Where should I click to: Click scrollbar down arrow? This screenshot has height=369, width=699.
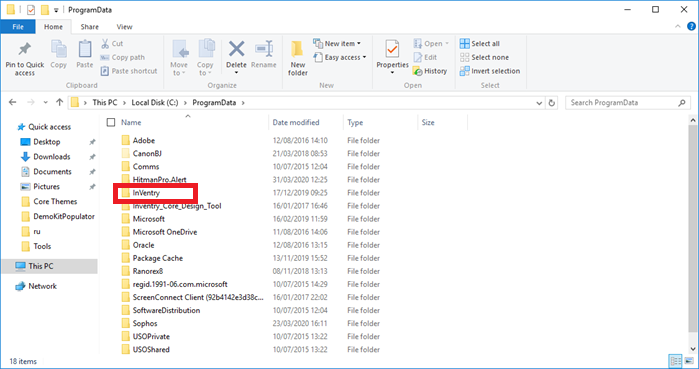[x=692, y=349]
